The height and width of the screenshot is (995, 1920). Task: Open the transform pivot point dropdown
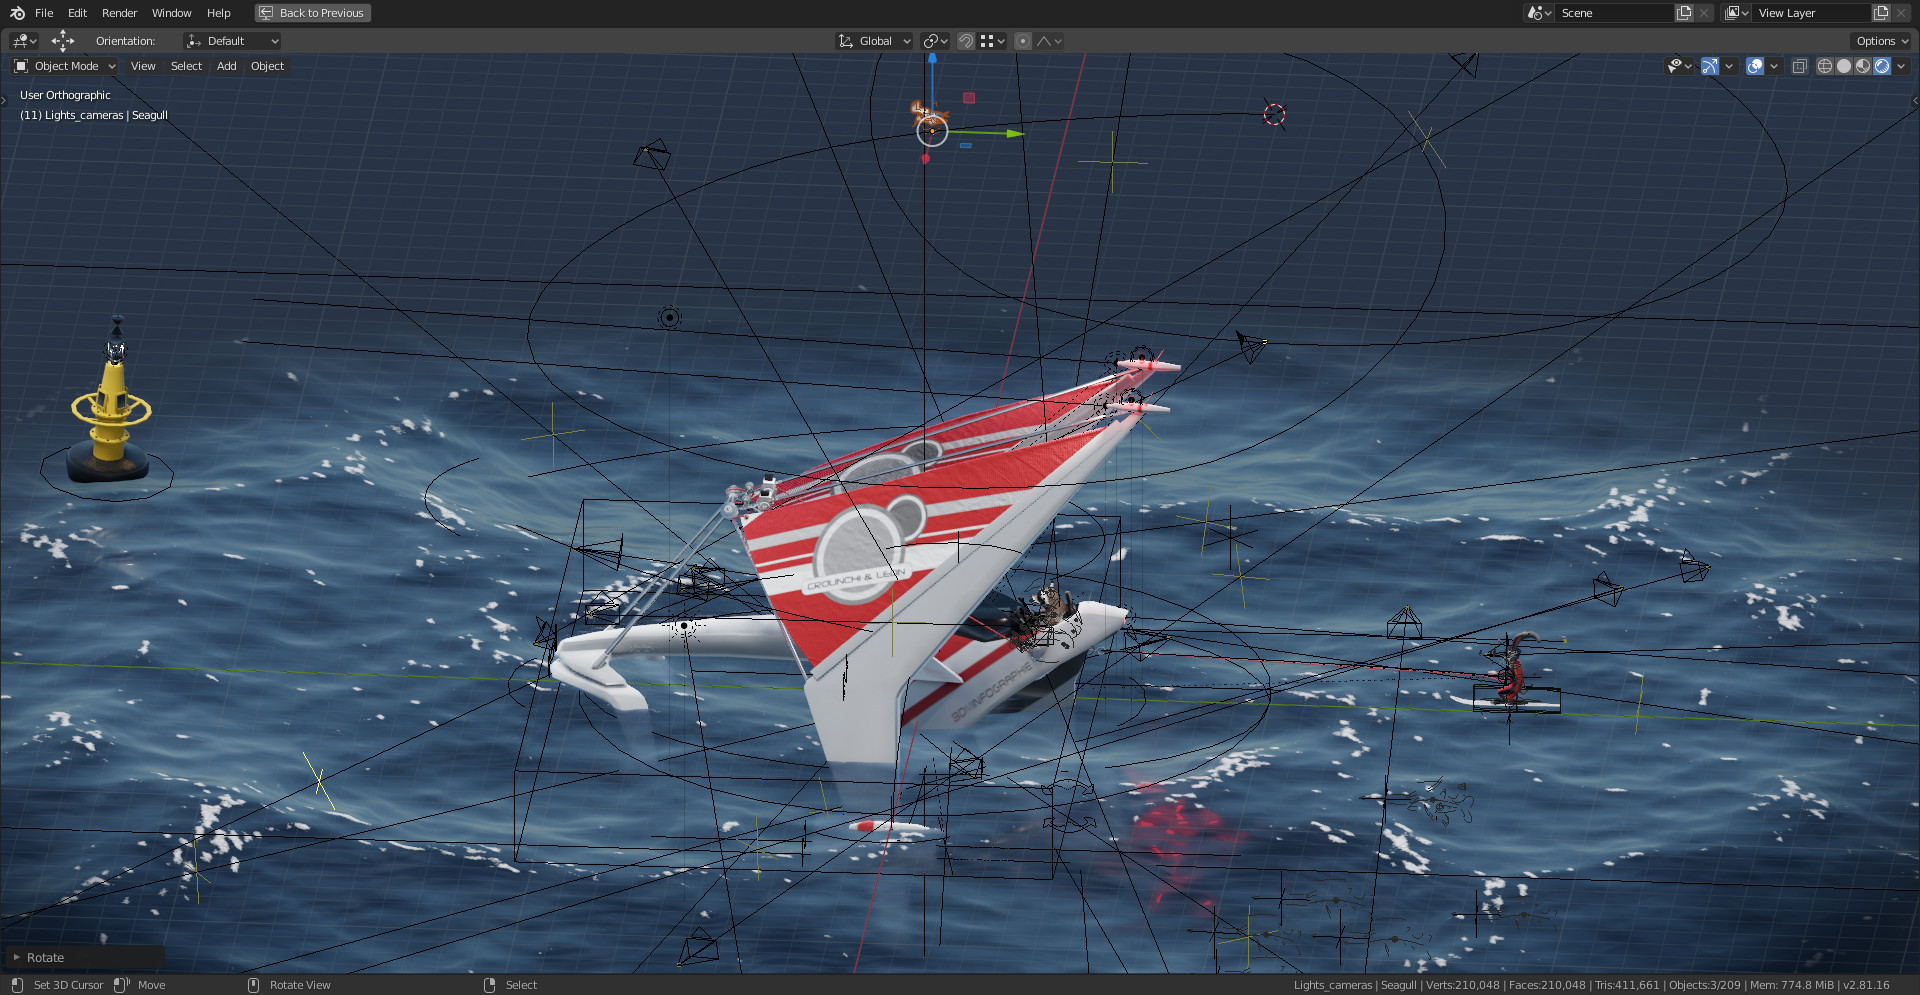[x=936, y=41]
